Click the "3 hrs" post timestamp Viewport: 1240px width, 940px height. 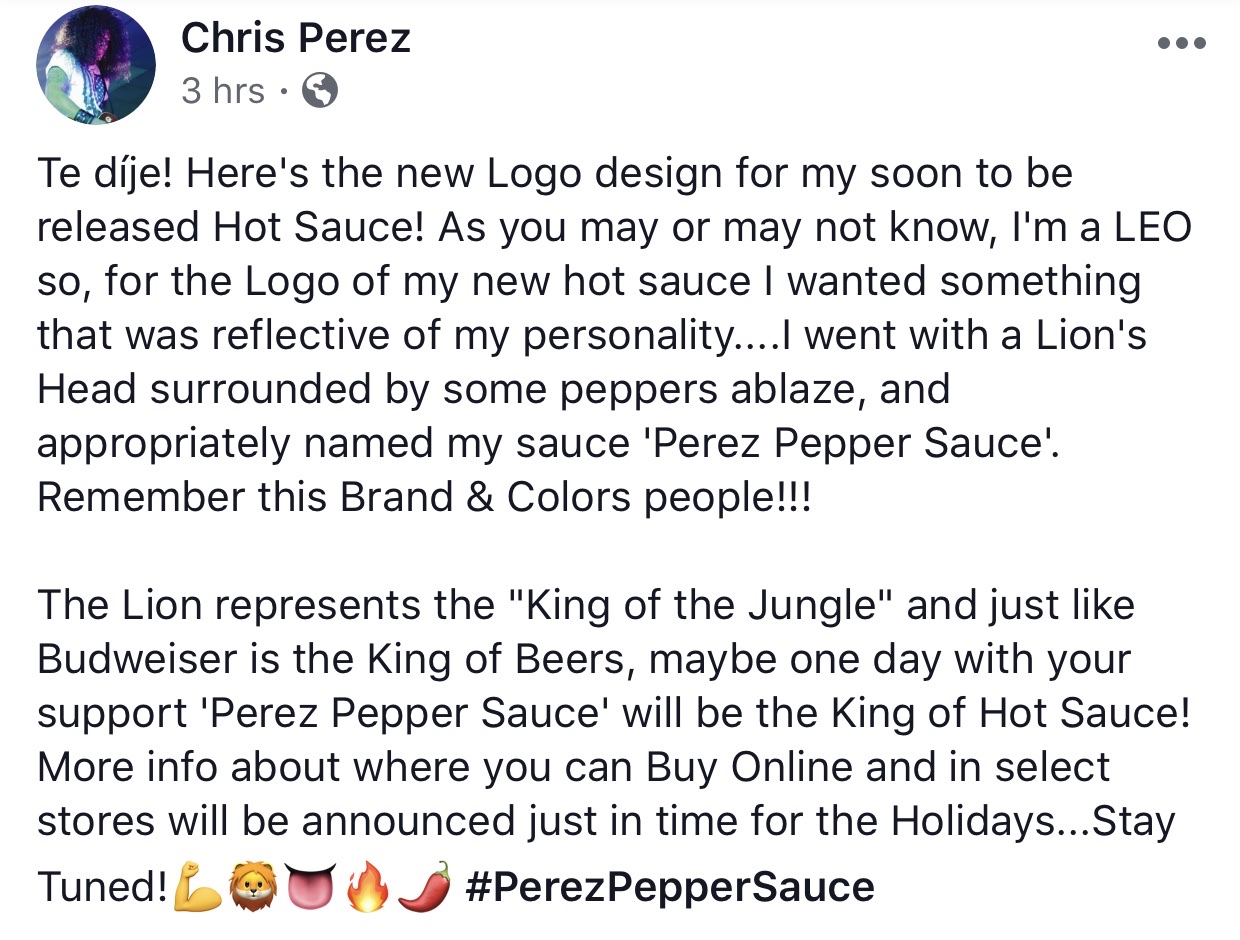click(223, 92)
